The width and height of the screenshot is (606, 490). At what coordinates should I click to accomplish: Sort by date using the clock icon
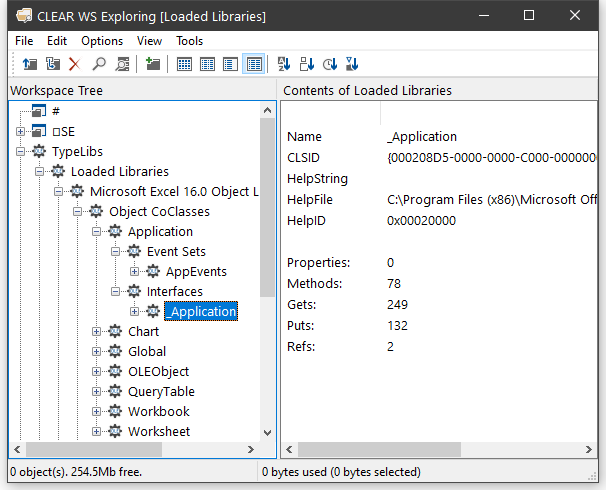329,64
